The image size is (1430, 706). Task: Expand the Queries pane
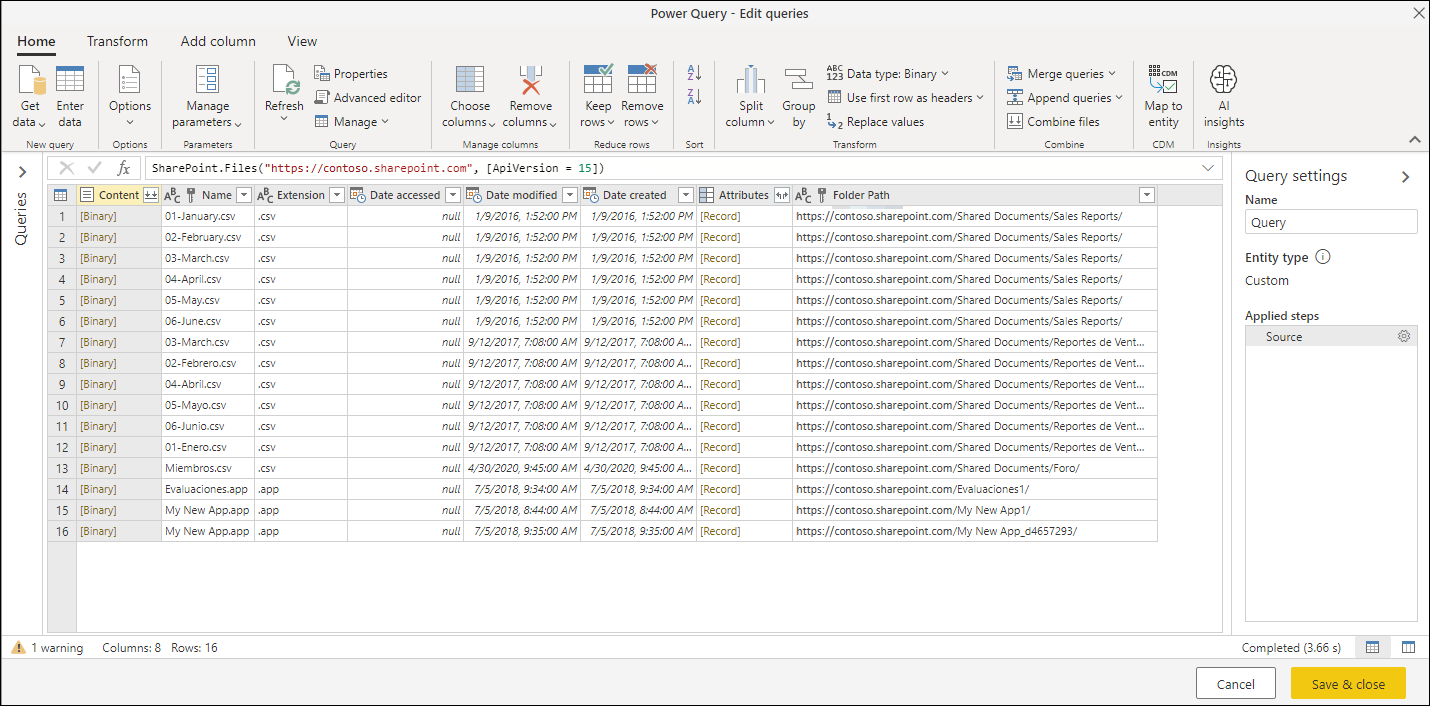pos(22,173)
